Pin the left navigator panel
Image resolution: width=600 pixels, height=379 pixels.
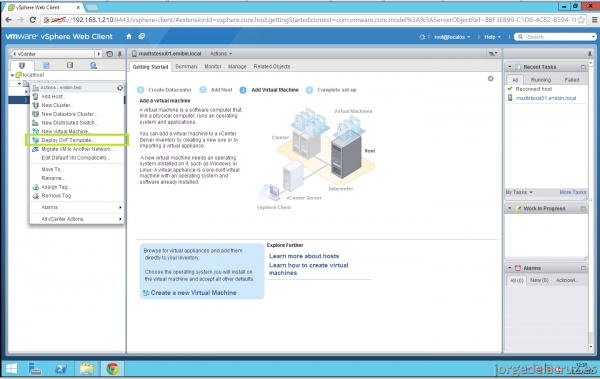(x=120, y=54)
